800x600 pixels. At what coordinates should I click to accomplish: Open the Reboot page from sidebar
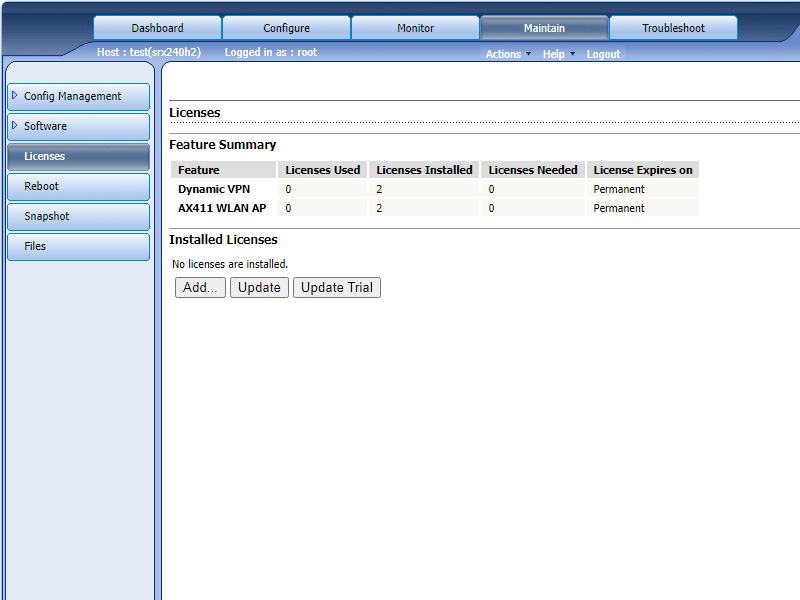(x=78, y=187)
